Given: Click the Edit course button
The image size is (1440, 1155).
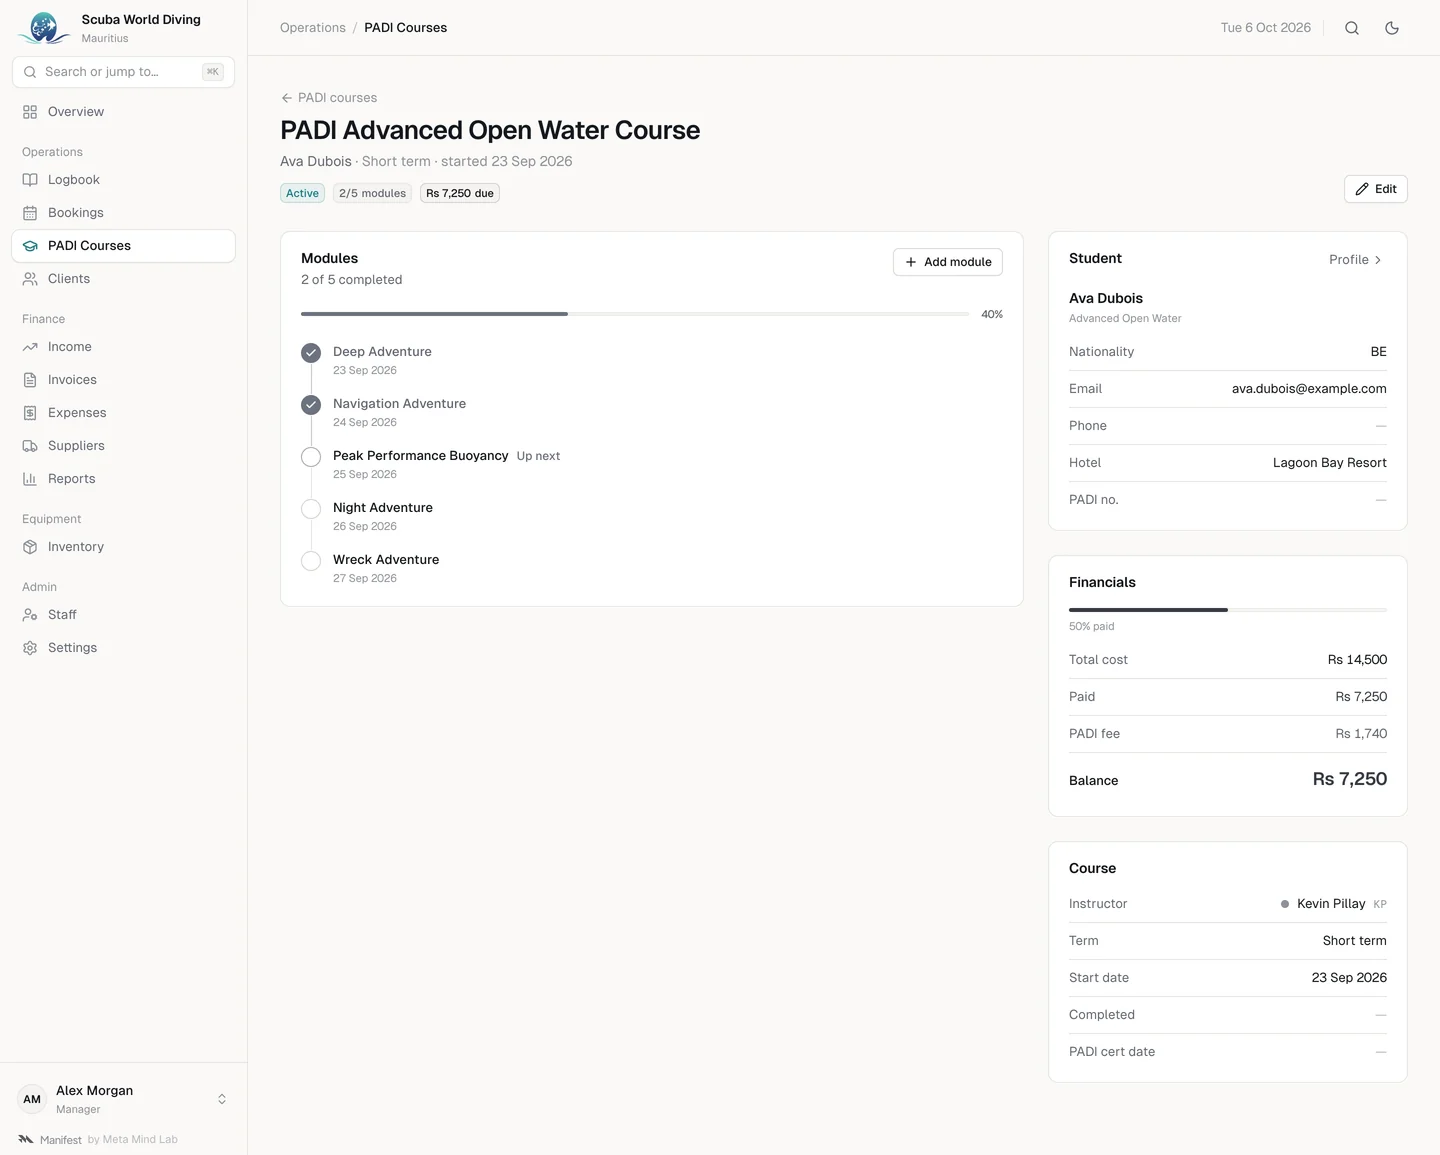Looking at the screenshot, I should pos(1376,189).
